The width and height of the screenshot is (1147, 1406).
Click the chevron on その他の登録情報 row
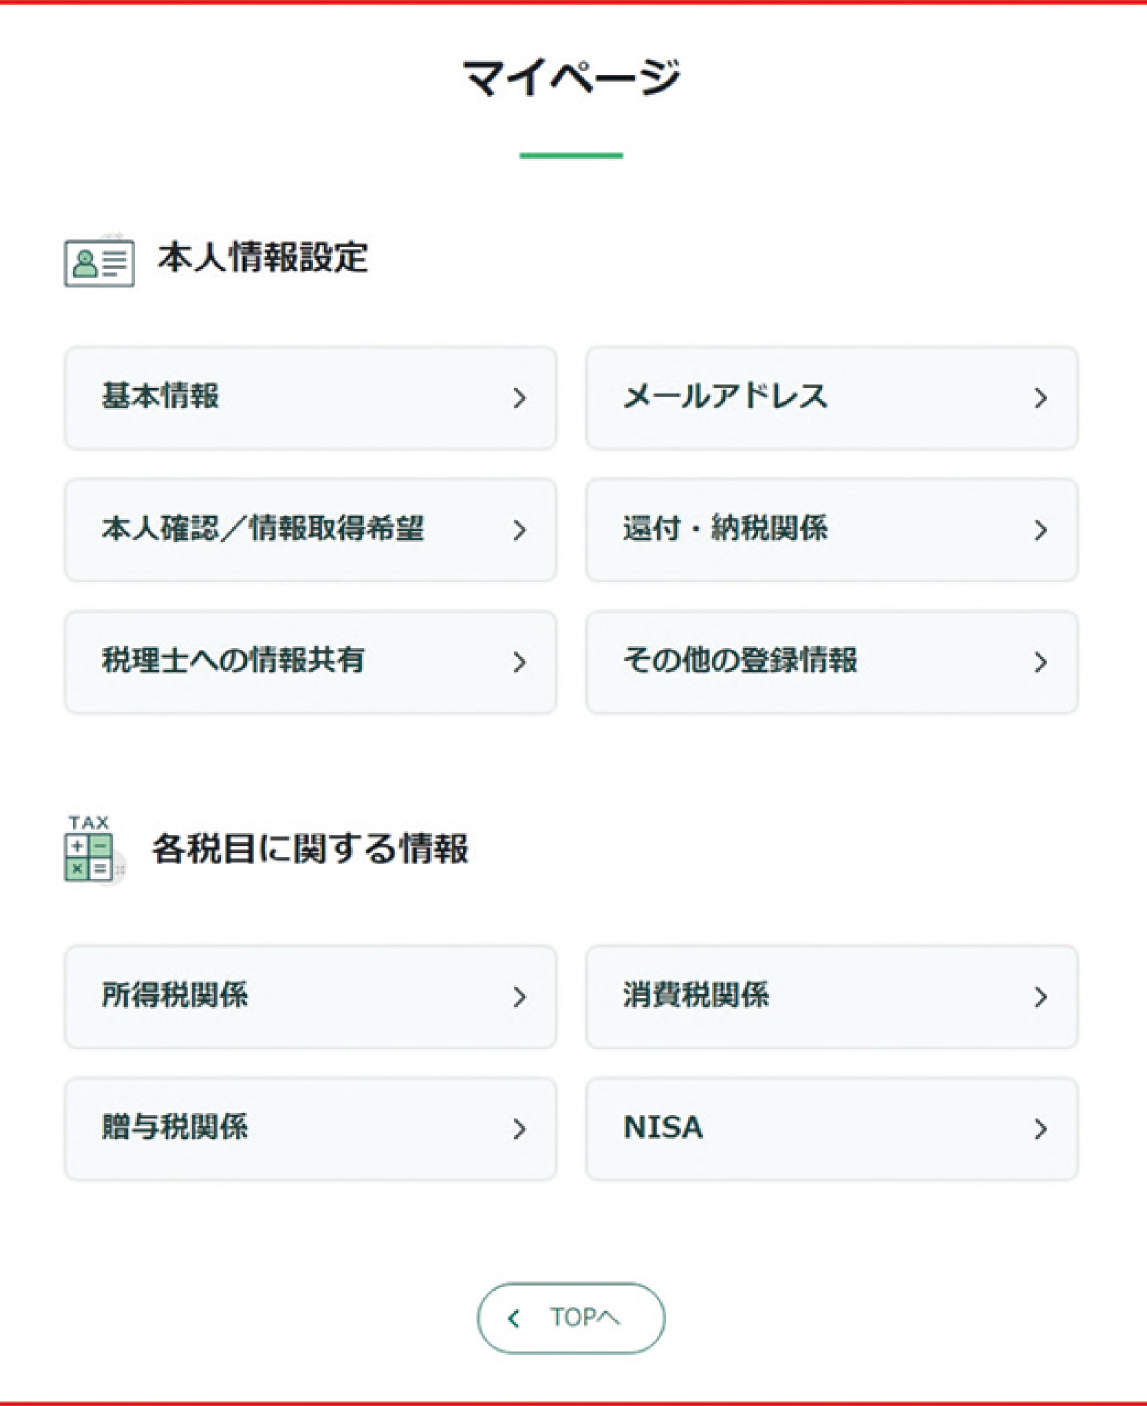1040,662
